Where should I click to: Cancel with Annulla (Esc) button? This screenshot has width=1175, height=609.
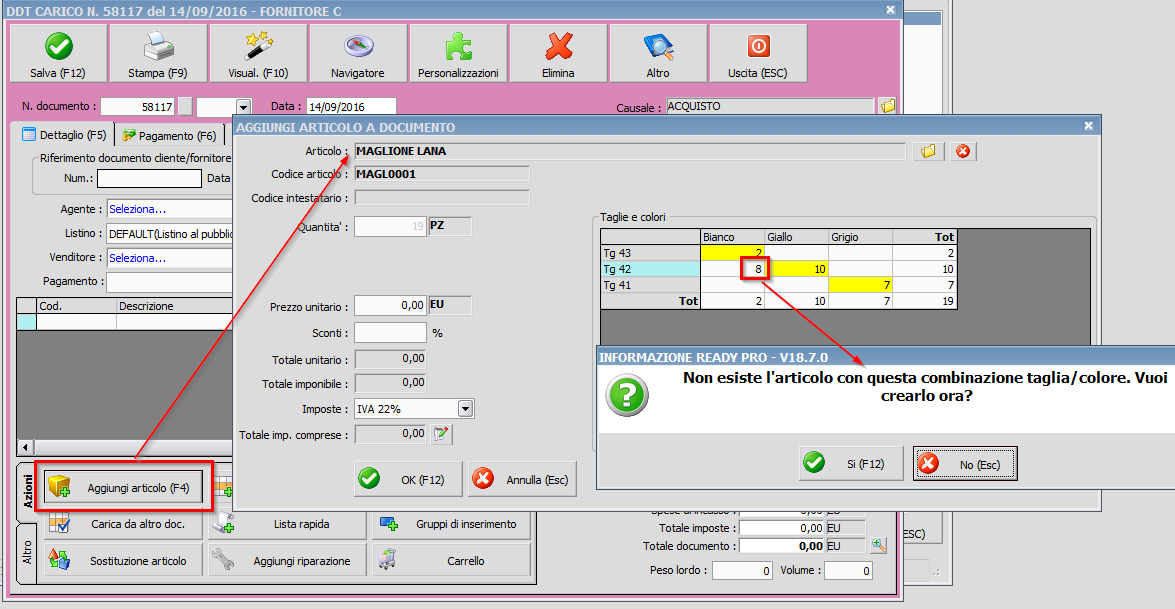coord(522,479)
